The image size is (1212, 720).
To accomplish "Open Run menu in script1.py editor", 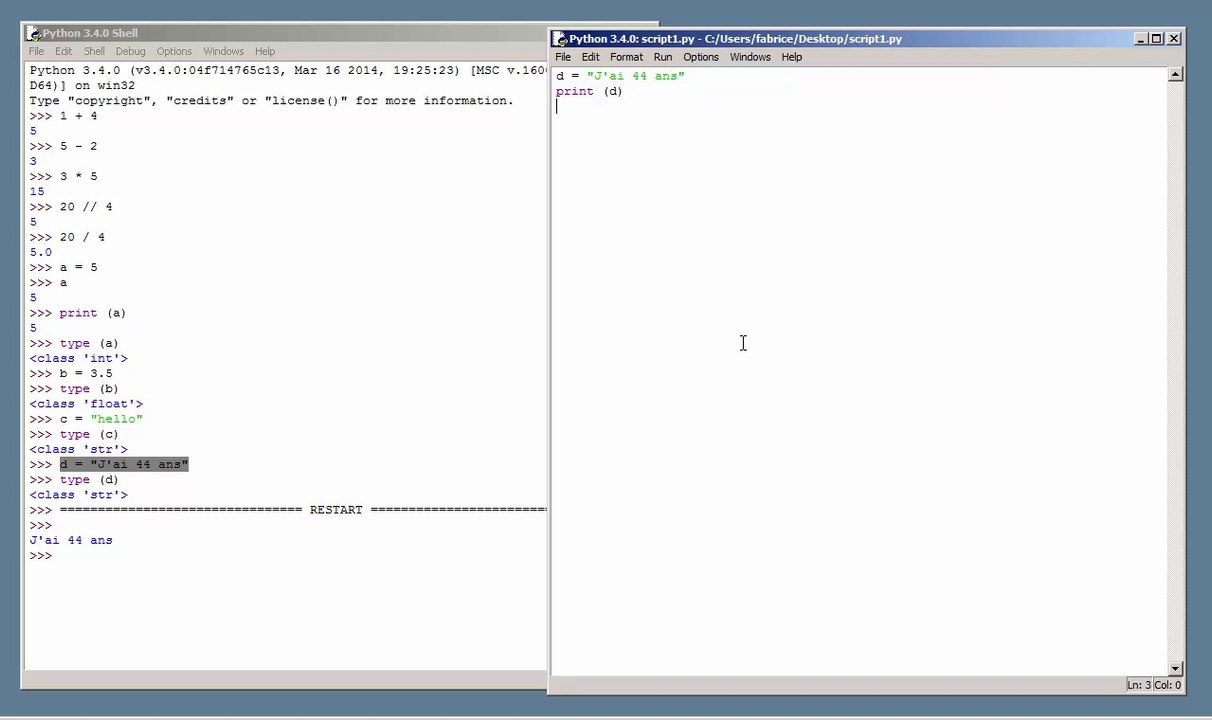I will [662, 57].
